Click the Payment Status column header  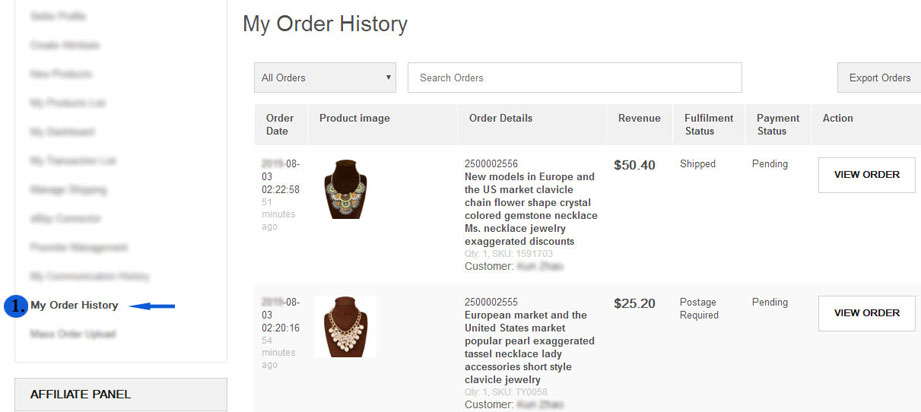pos(778,125)
